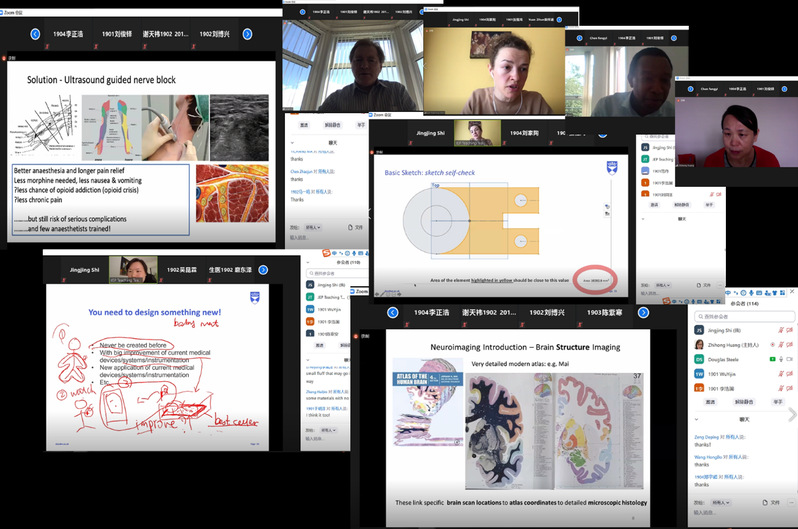The width and height of the screenshot is (798, 529).
Task: Collapse the 参会者 (114) panel chevron
Action: pyautogui.click(x=695, y=303)
